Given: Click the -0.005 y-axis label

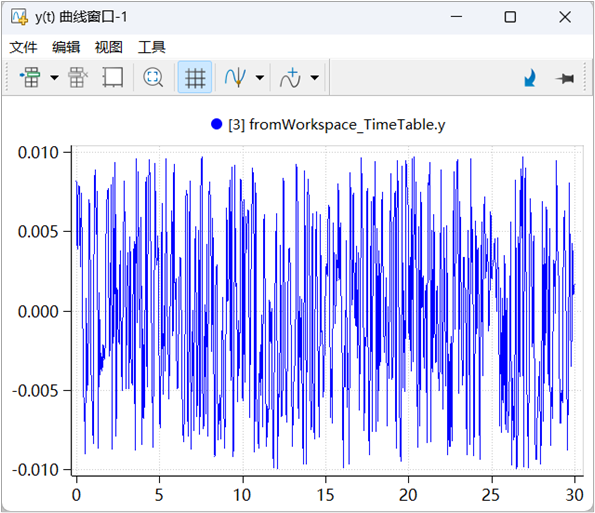Looking at the screenshot, I should [35, 390].
